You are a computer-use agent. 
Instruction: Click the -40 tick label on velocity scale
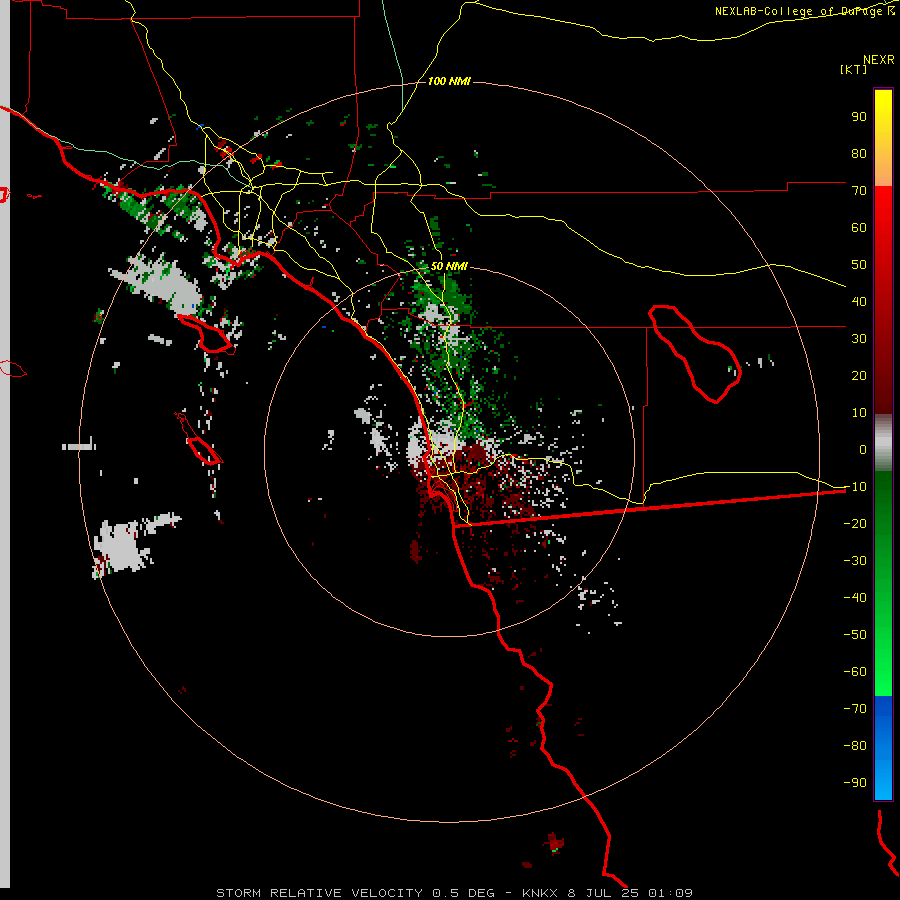tap(855, 598)
